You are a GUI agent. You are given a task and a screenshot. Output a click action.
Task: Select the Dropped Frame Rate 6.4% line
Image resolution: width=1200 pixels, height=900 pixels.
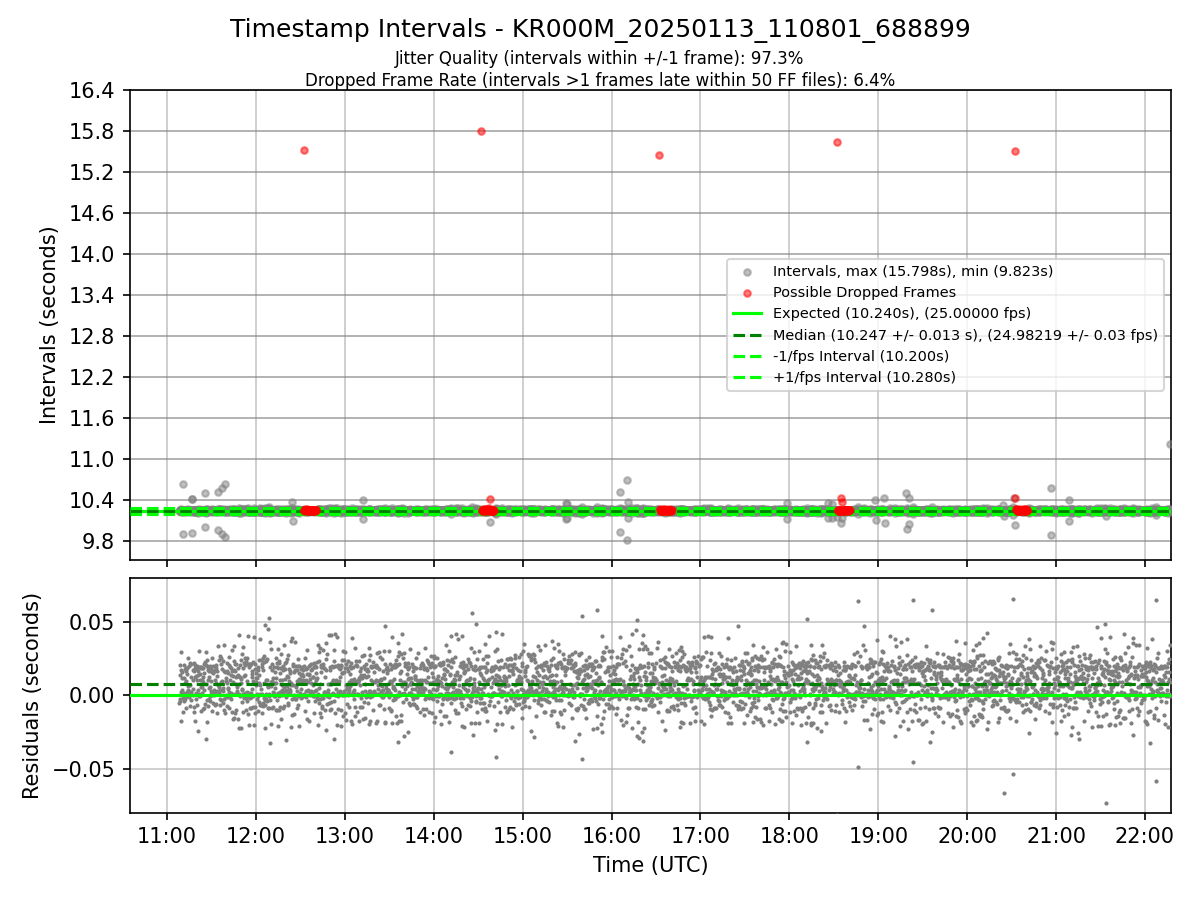click(x=600, y=80)
